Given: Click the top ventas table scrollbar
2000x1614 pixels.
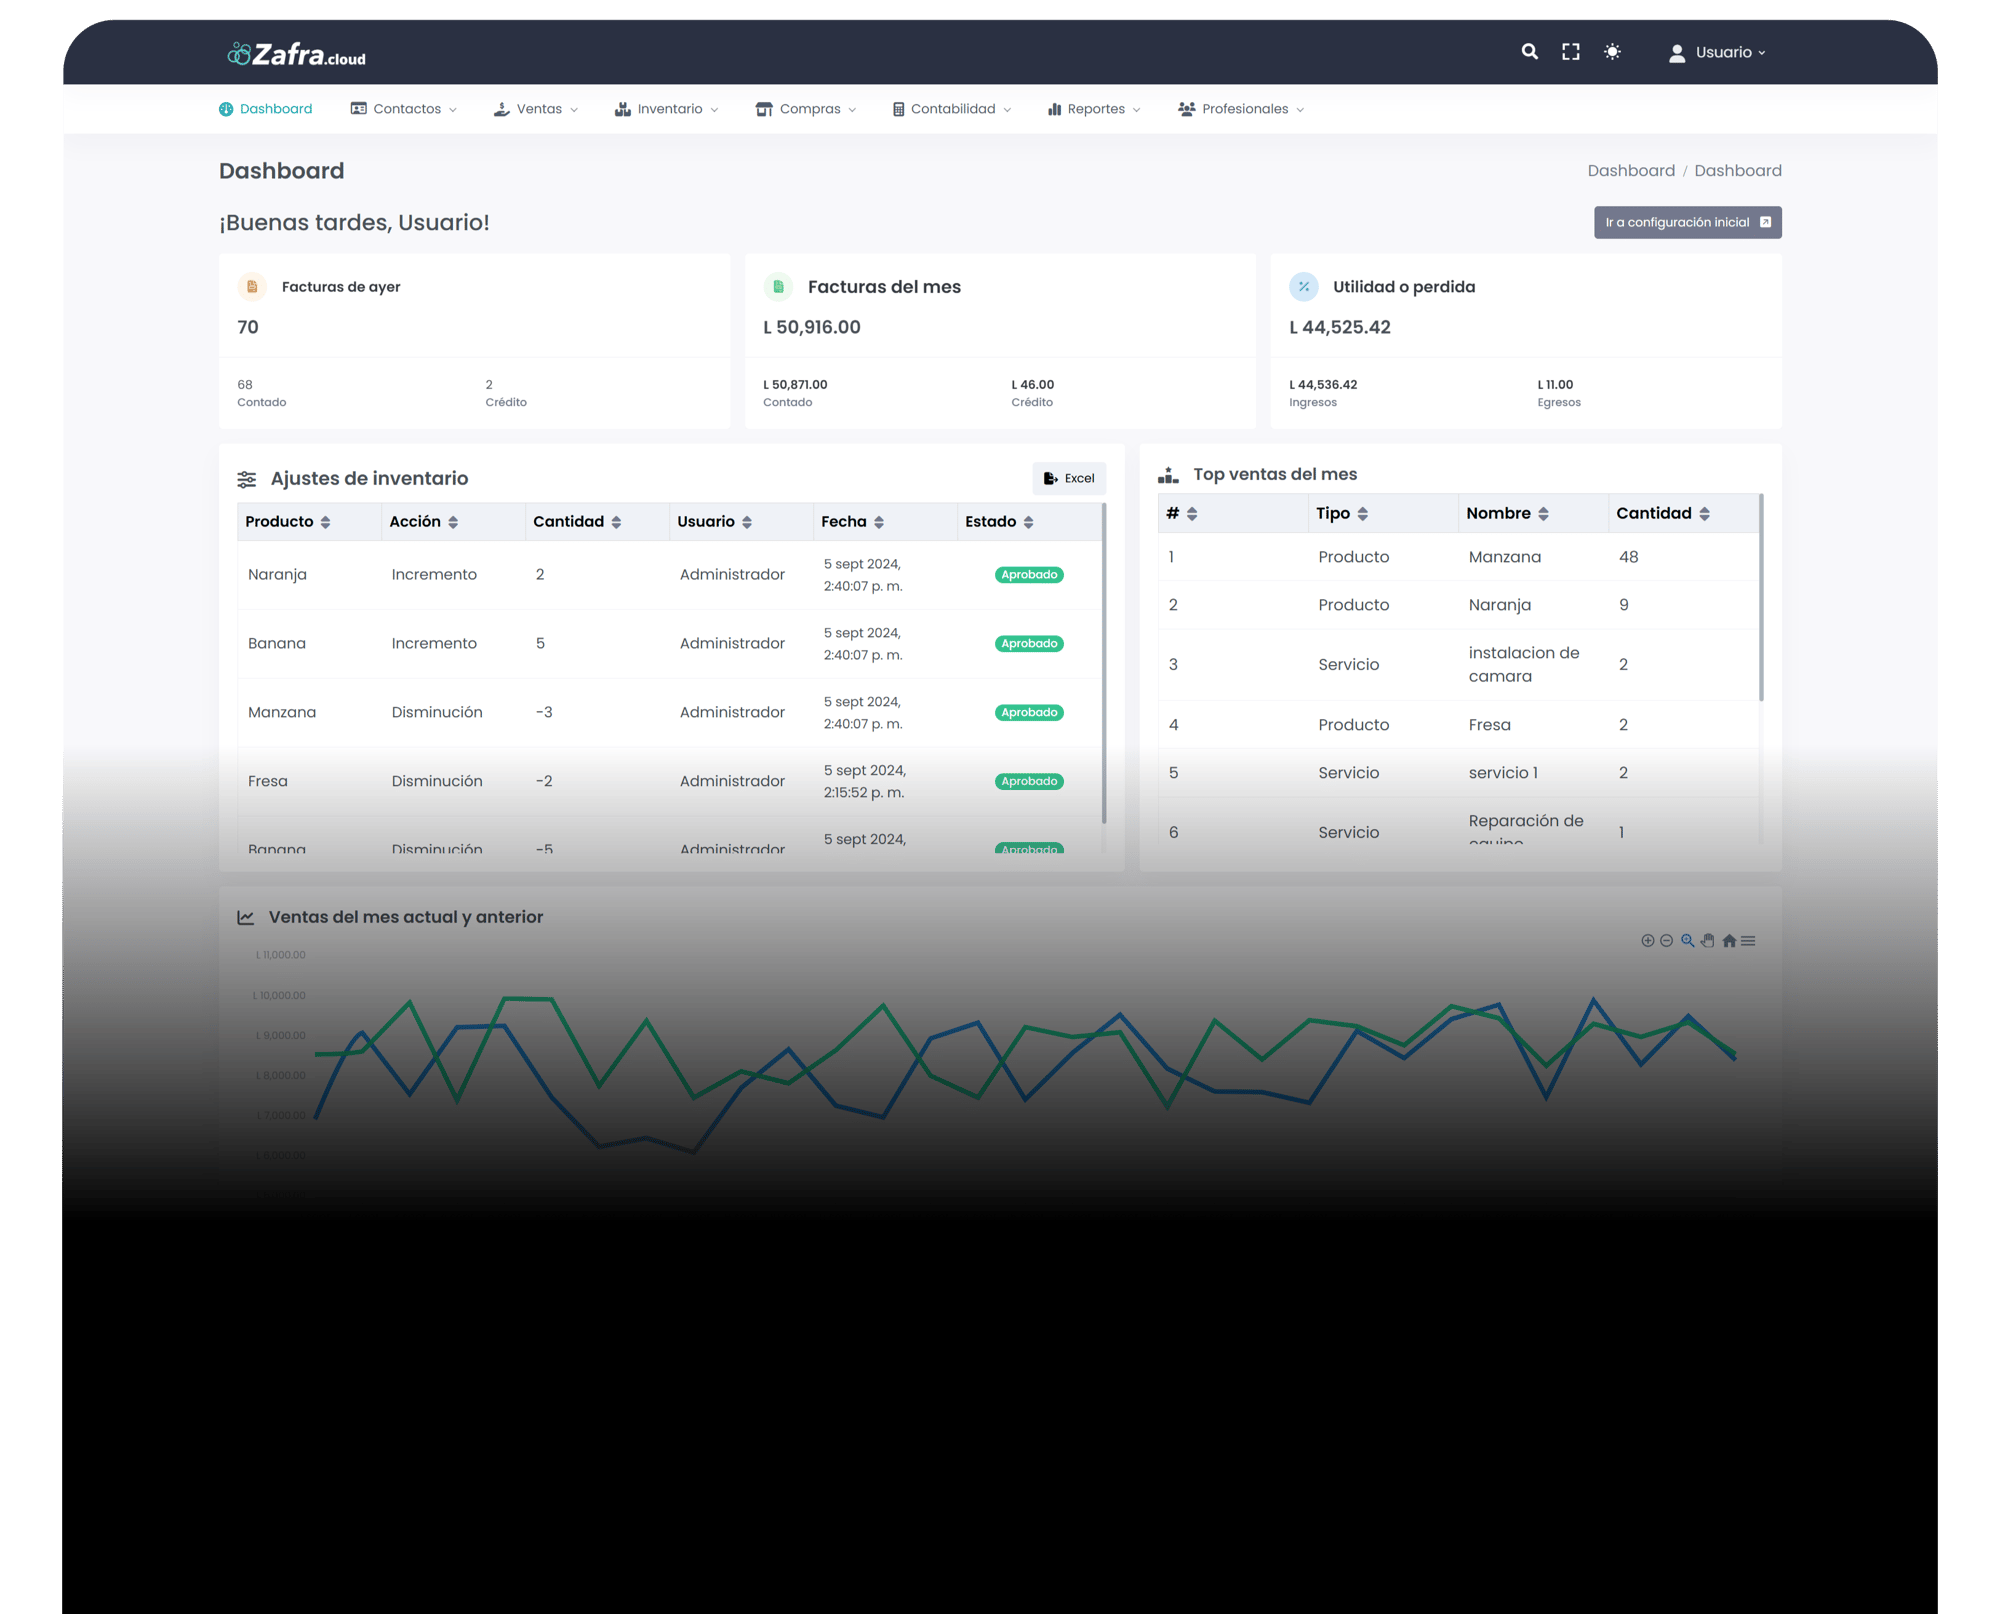Looking at the screenshot, I should coord(1761,598).
